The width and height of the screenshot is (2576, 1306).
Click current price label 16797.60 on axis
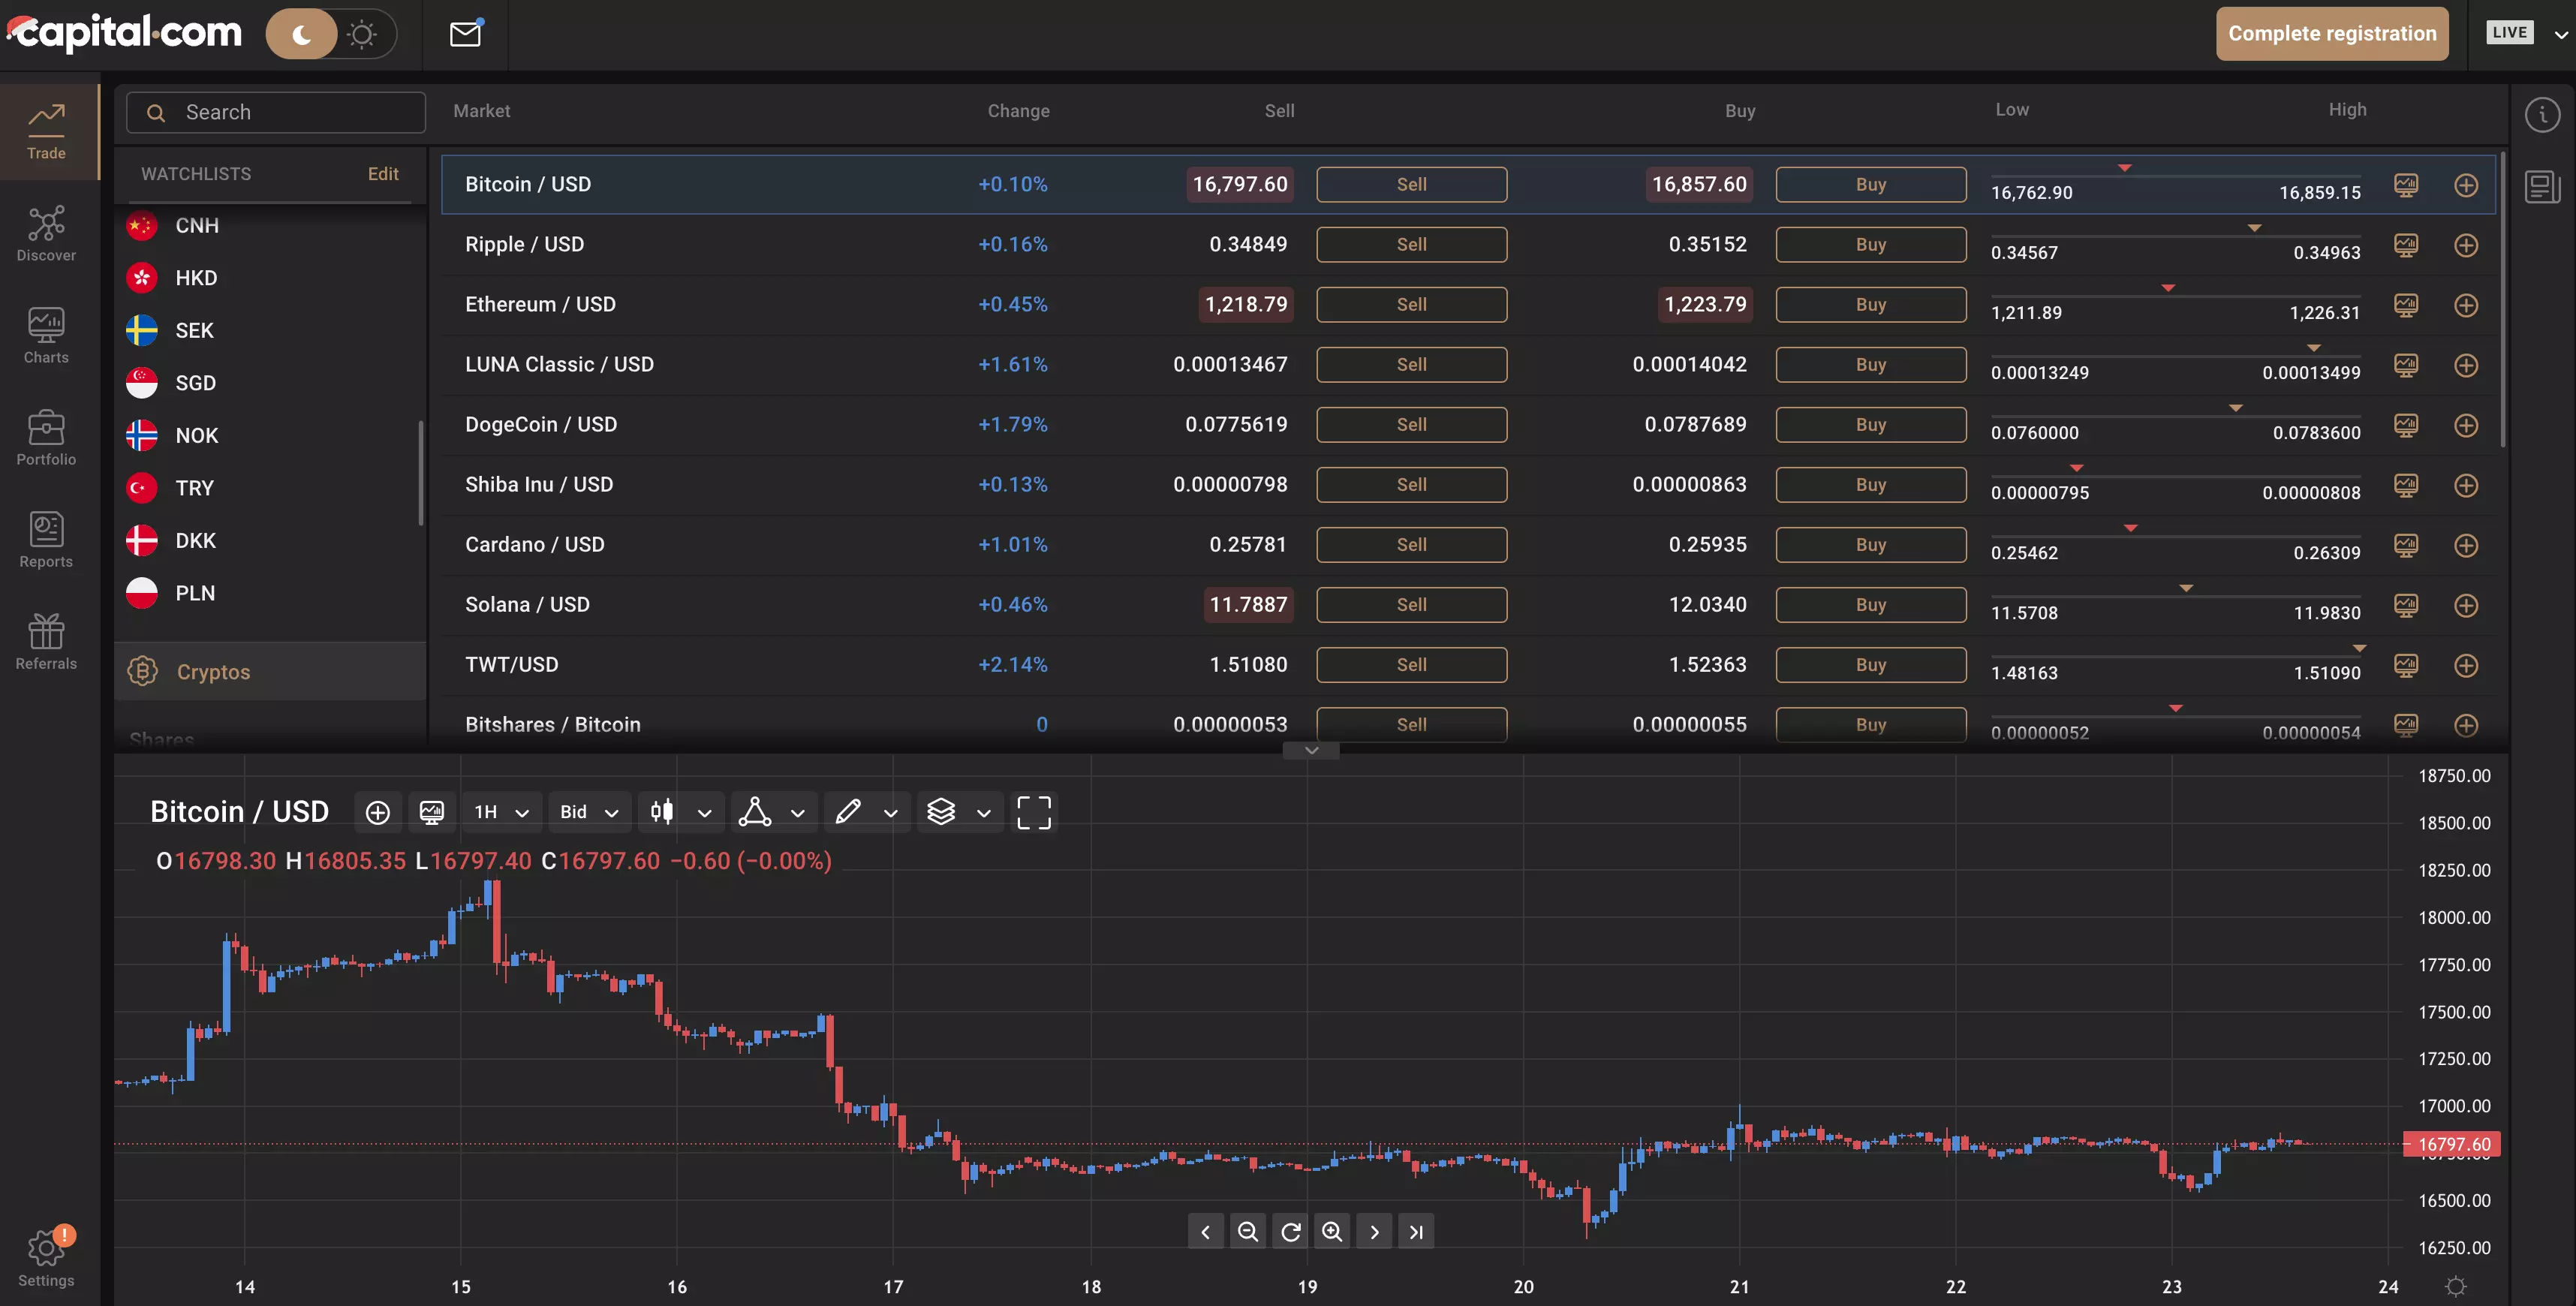[x=2453, y=1144]
